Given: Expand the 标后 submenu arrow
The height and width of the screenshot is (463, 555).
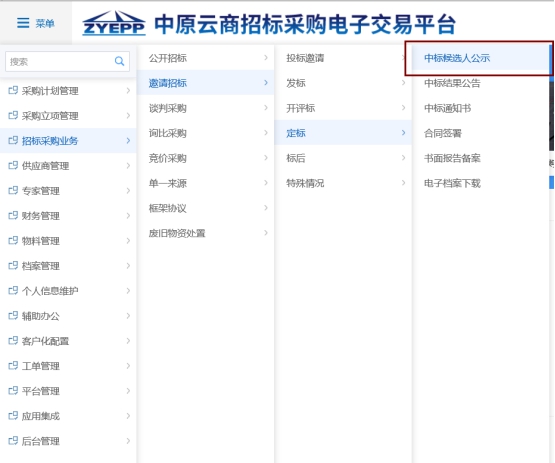Looking at the screenshot, I should point(404,158).
